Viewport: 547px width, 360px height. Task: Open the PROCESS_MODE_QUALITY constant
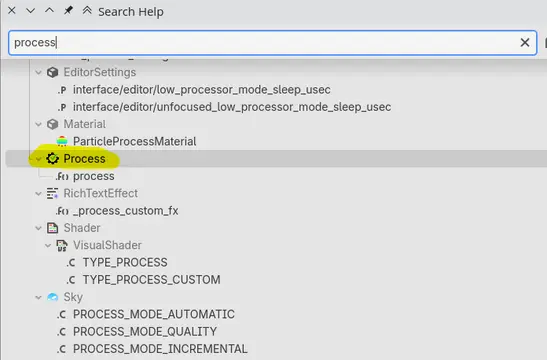point(145,331)
